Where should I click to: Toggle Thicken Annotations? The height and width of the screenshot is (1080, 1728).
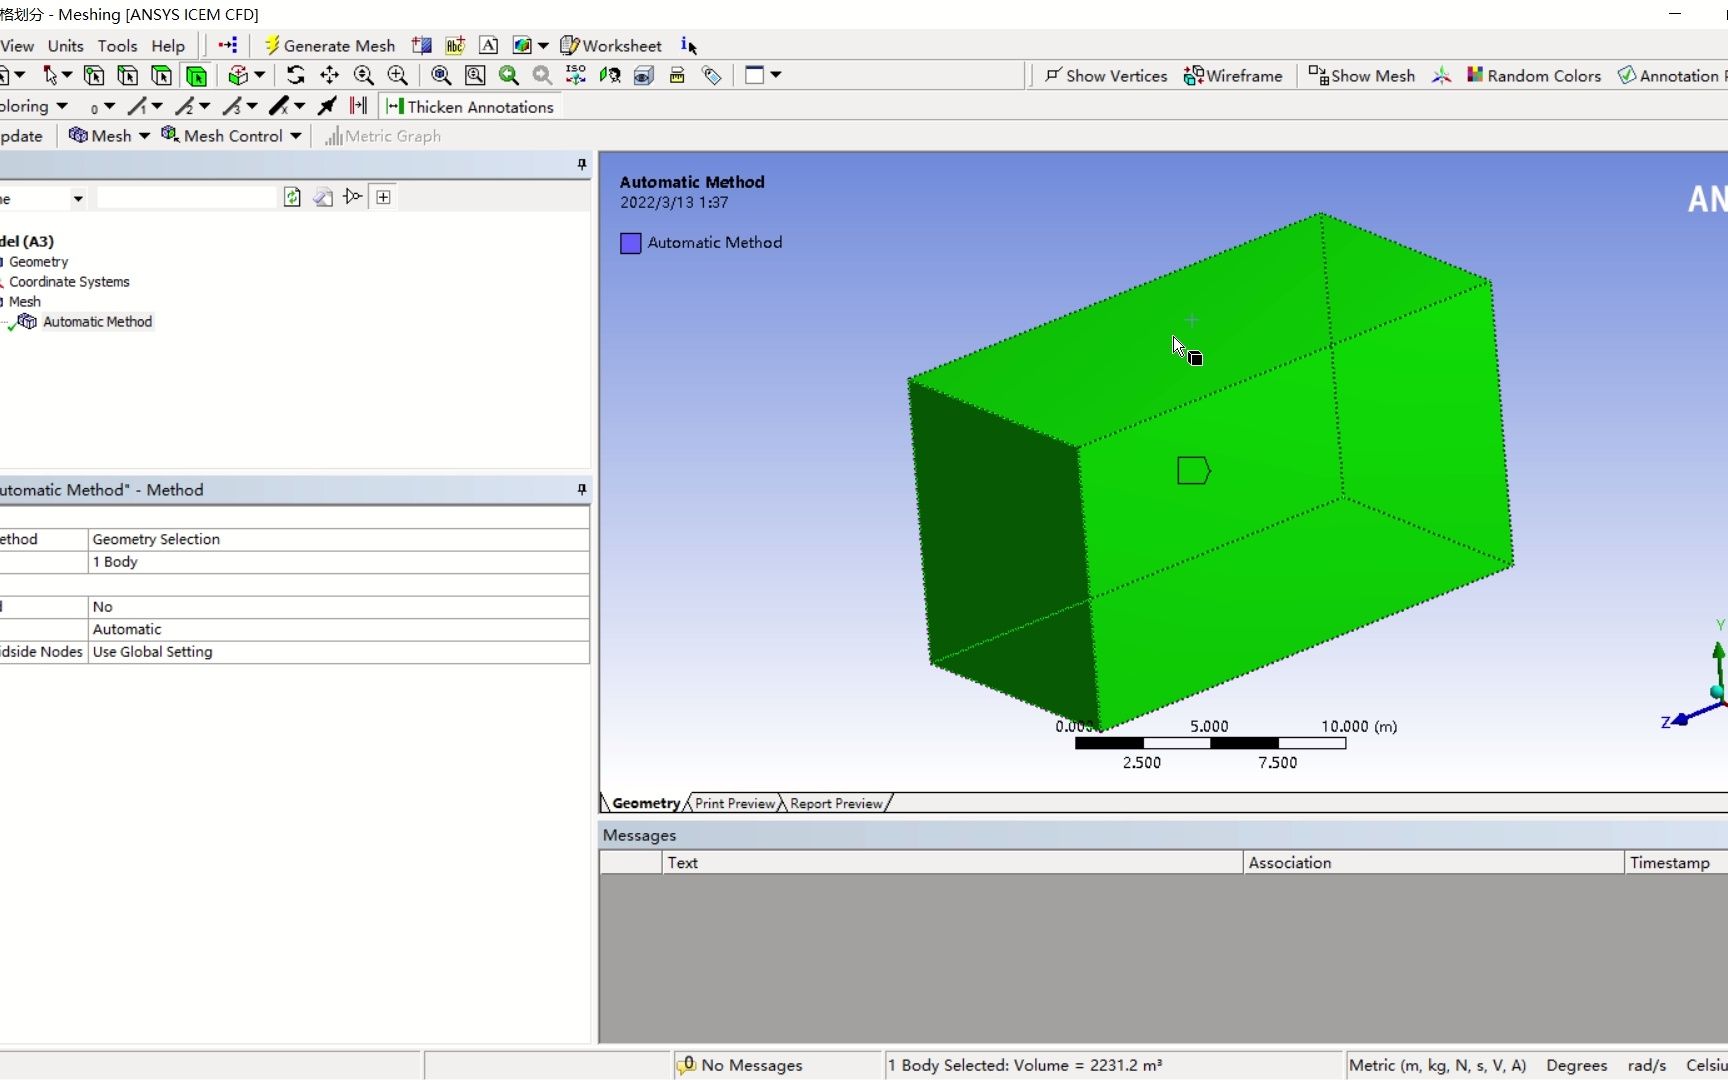pos(470,106)
